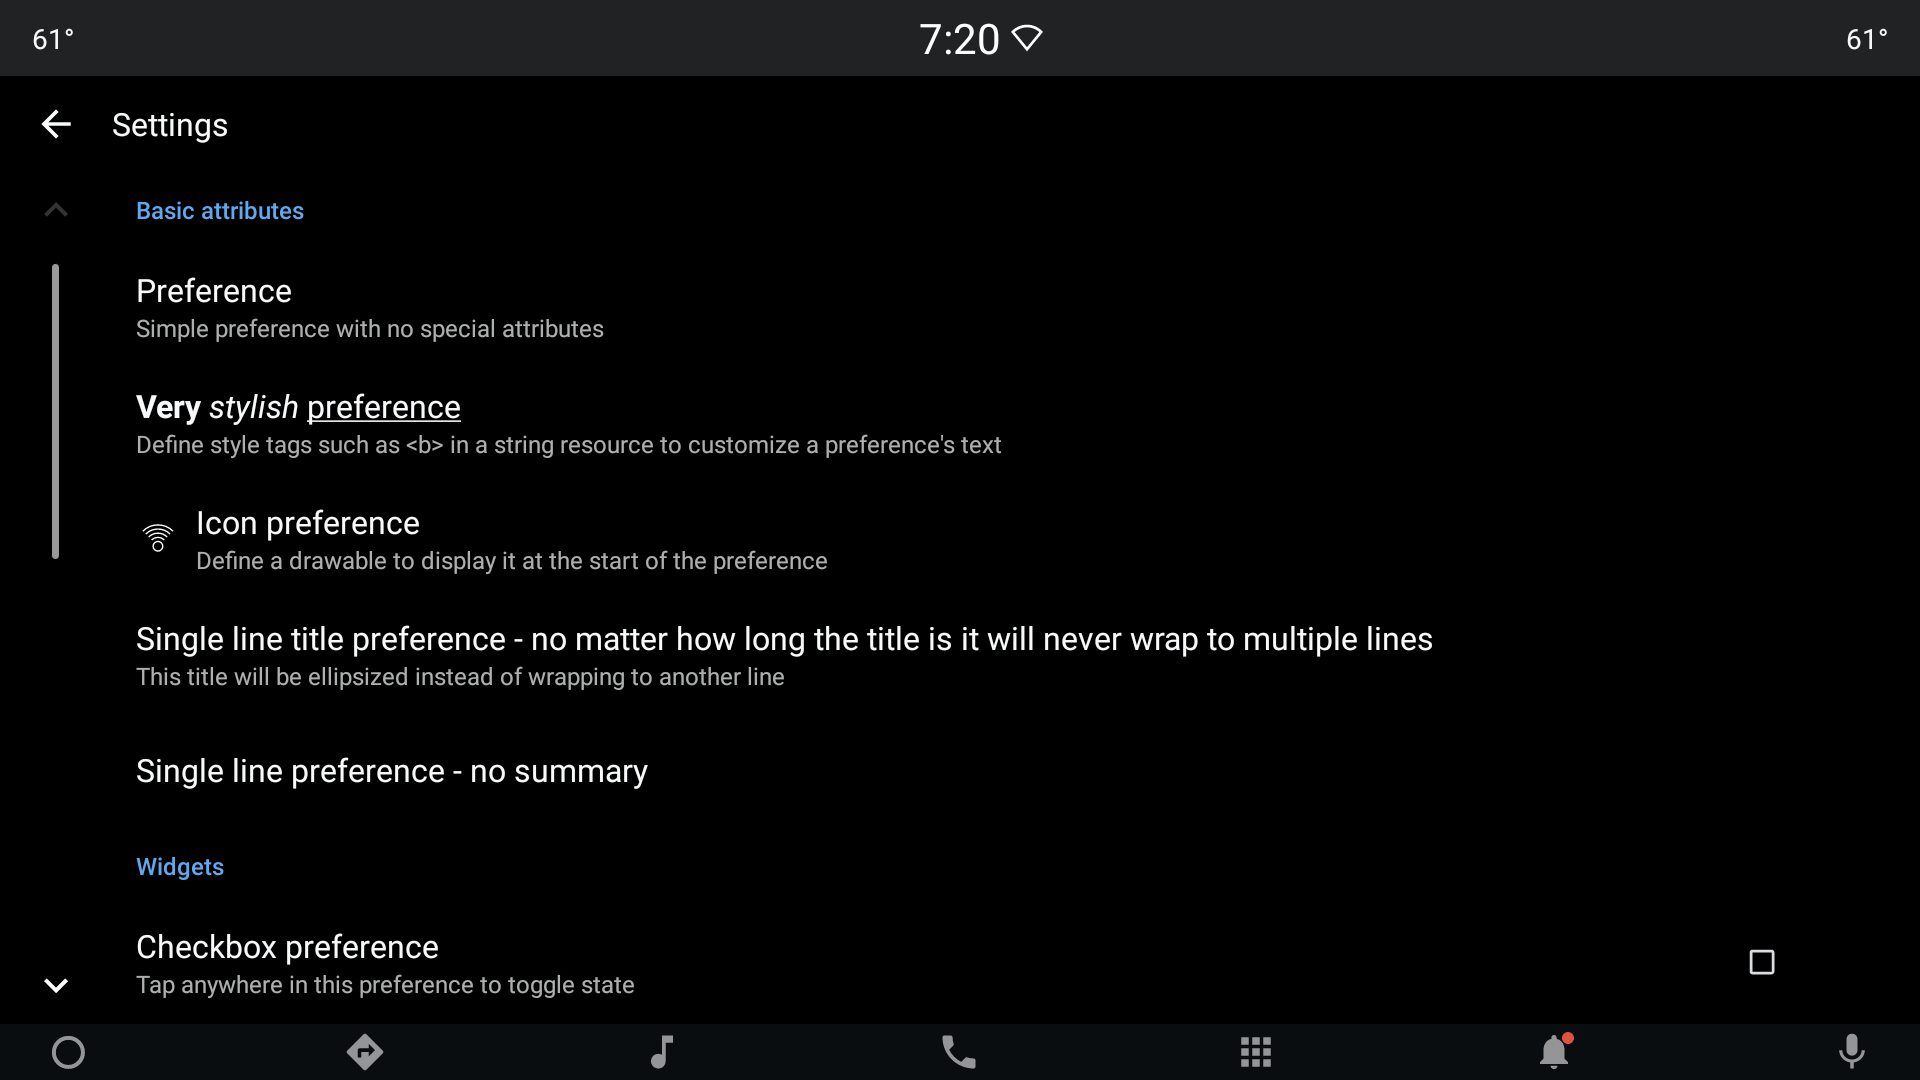
Task: Toggle the Checkbox preference widget
Action: tap(1762, 961)
